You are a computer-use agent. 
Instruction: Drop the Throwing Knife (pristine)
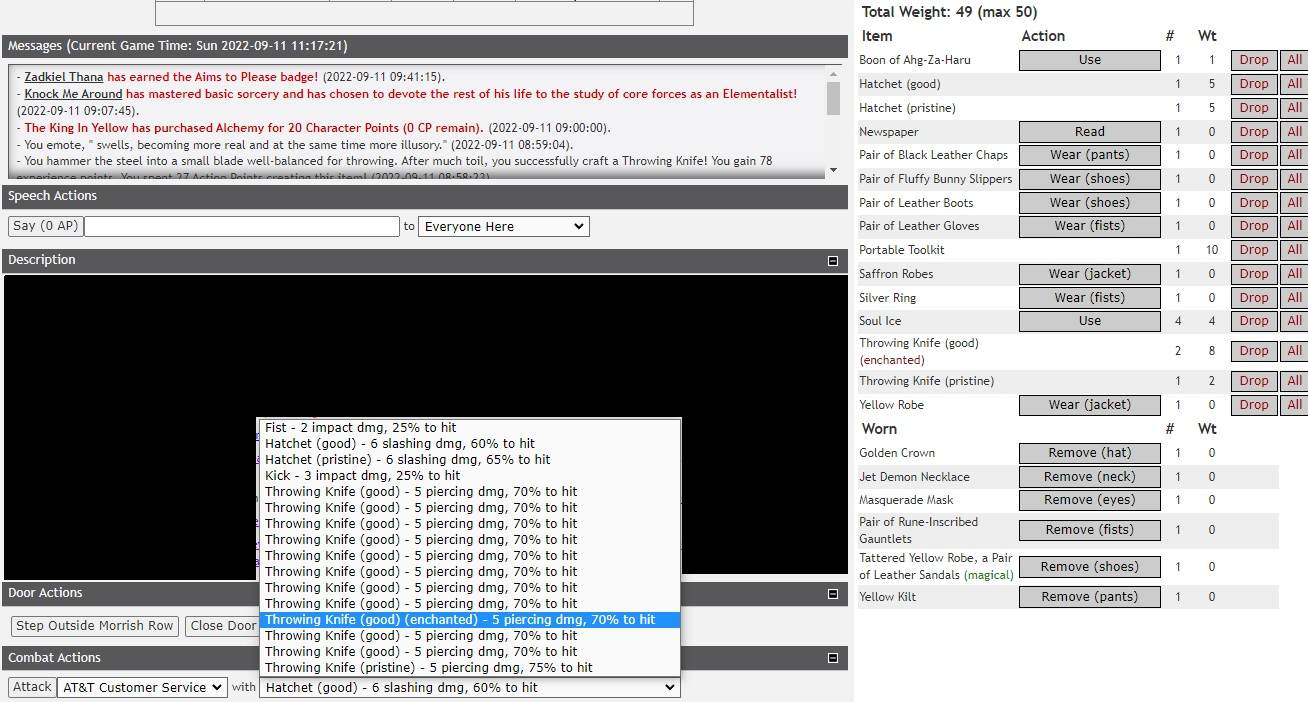pos(1254,381)
